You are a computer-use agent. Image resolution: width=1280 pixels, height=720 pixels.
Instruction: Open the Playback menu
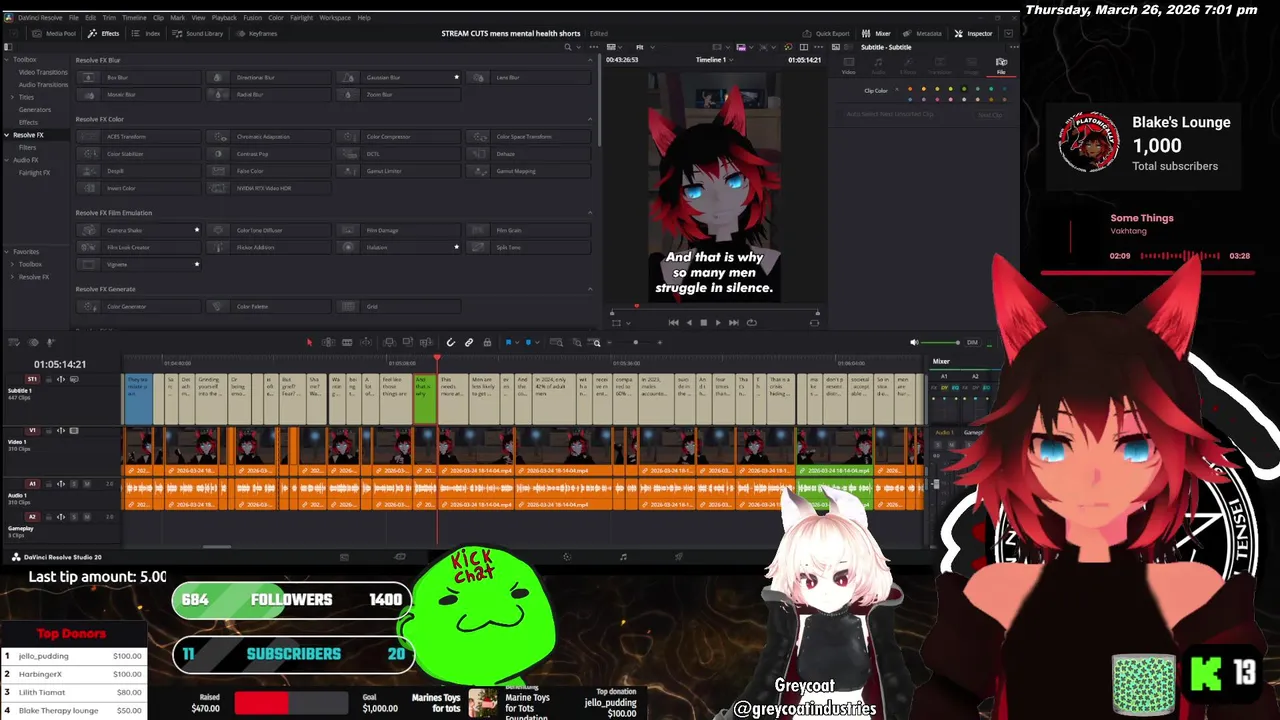(224, 17)
